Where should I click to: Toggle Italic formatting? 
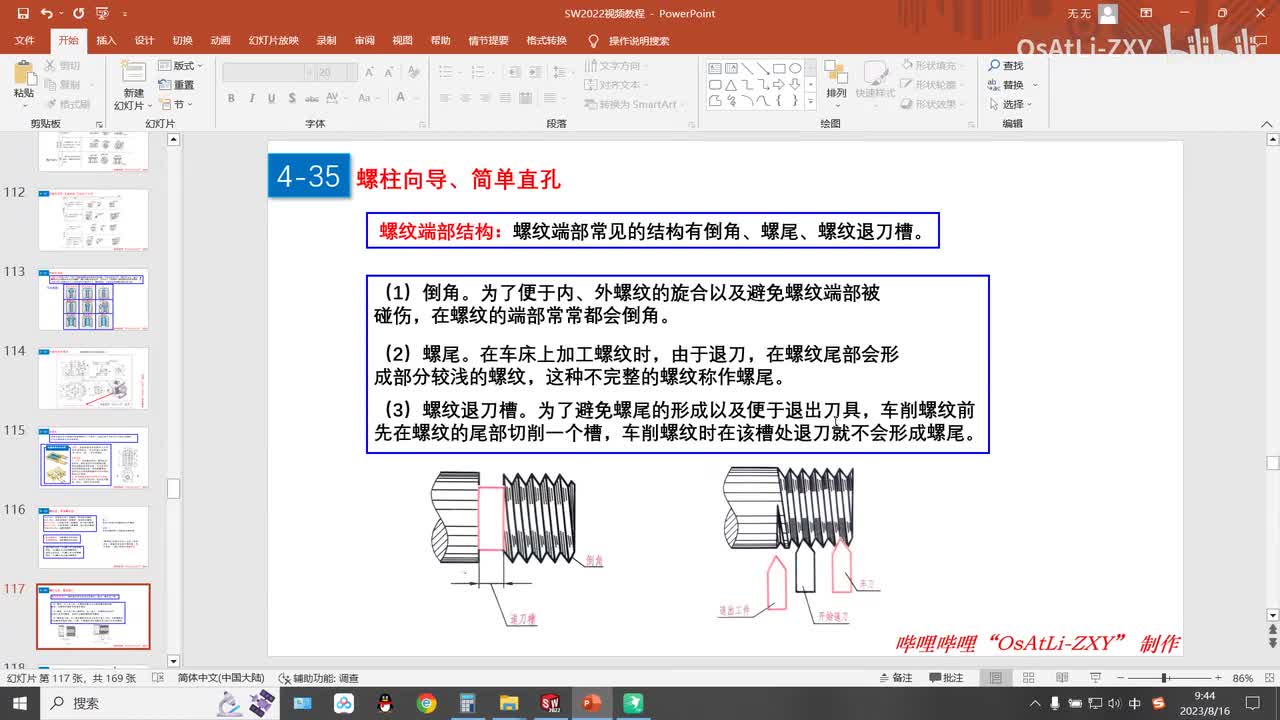(251, 98)
